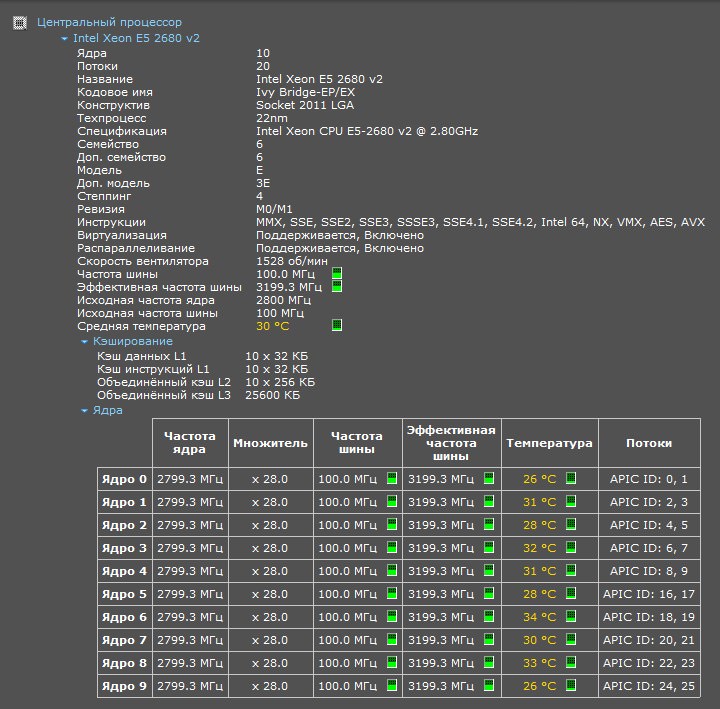
Task: Click the bus frequency graph icon in the Ядро 1 row
Action: 392,501
